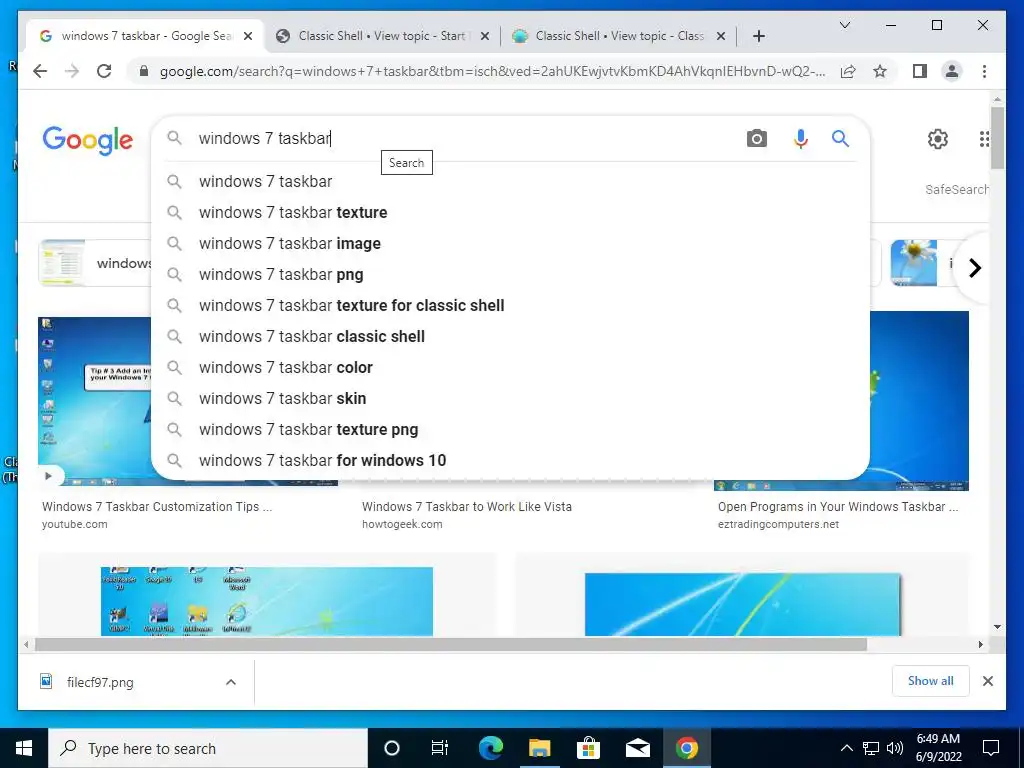Open Cortana circle icon on taskbar
Viewport: 1024px width, 768px height.
pyautogui.click(x=392, y=748)
